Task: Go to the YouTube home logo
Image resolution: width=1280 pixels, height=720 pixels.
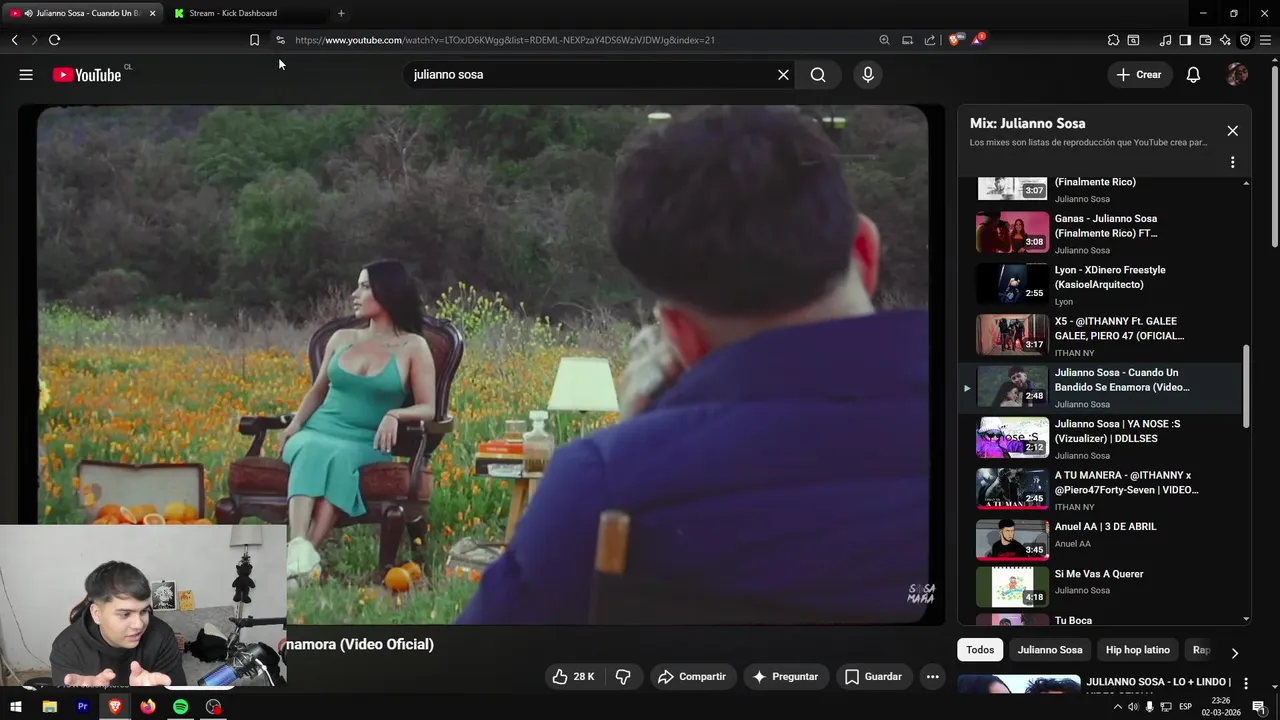Action: [87, 75]
